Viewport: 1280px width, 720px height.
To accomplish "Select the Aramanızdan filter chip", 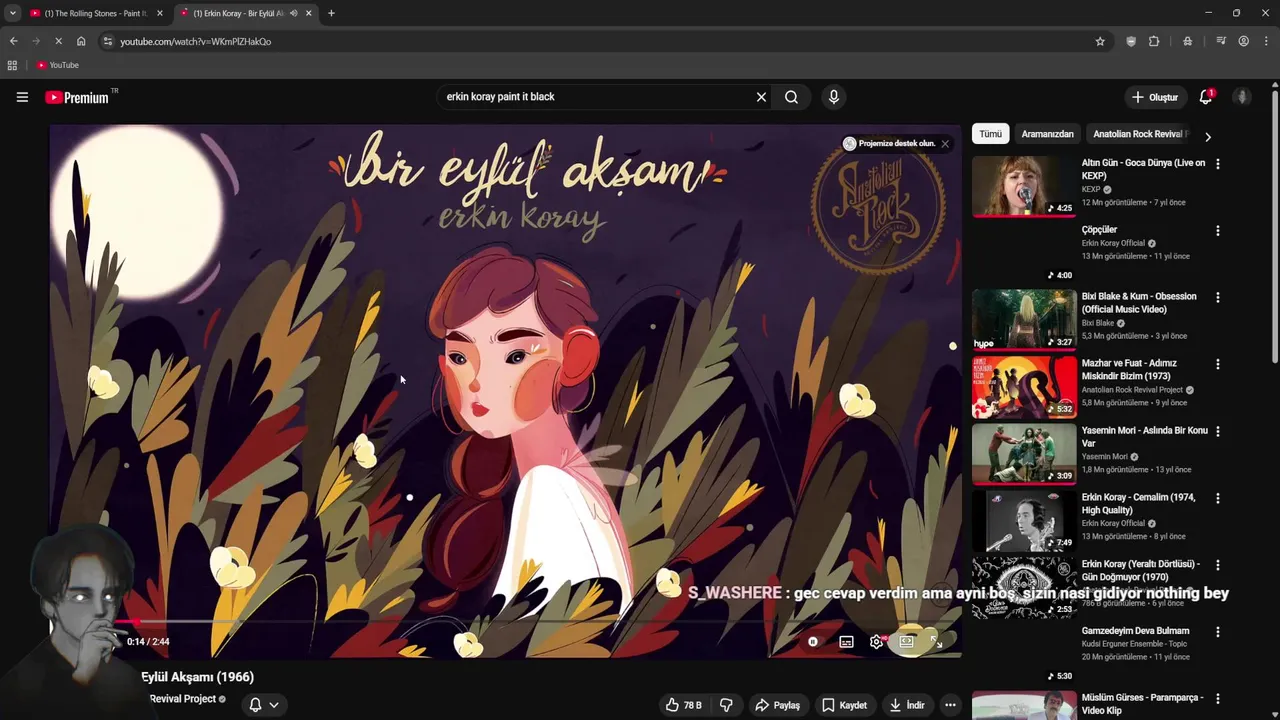I will (1047, 134).
